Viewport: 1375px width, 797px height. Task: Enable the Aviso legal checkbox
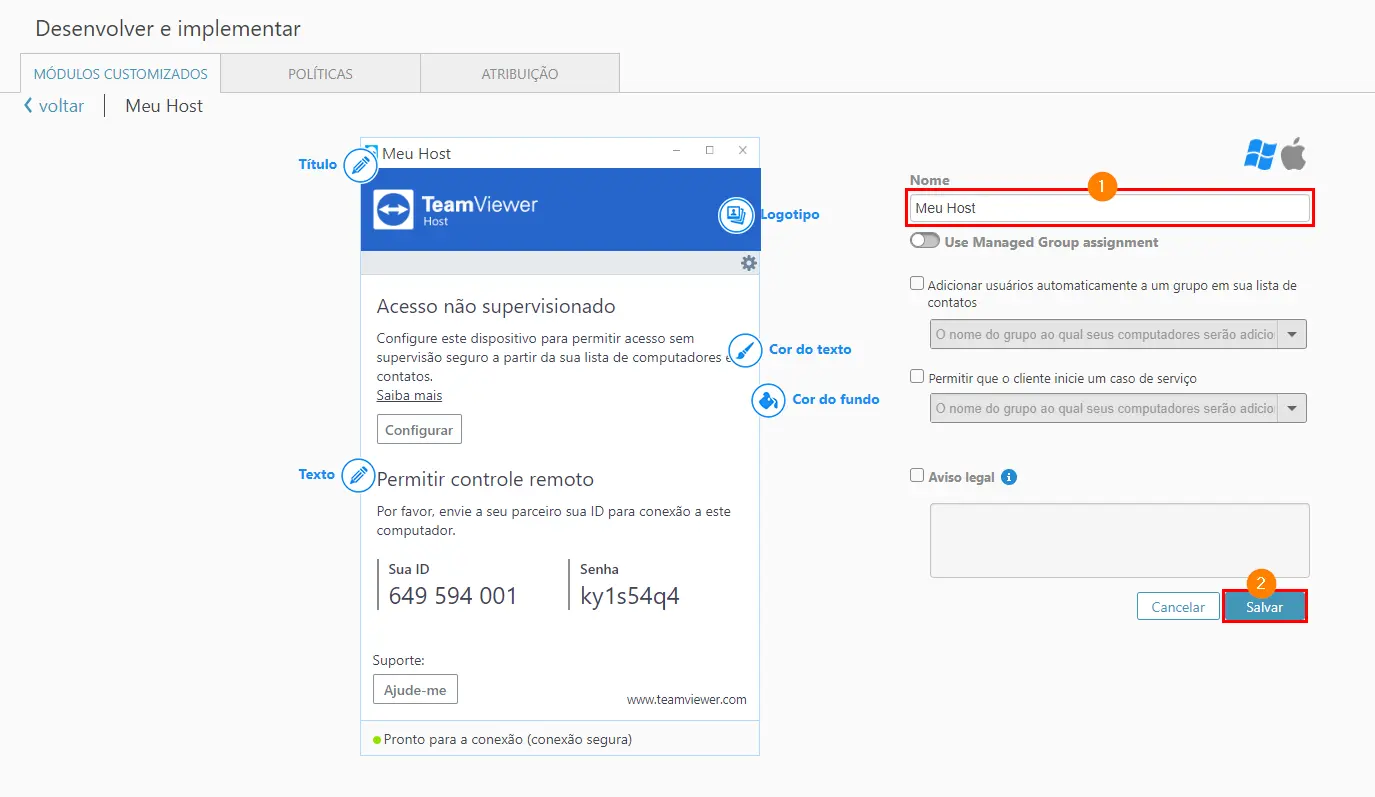(917, 476)
